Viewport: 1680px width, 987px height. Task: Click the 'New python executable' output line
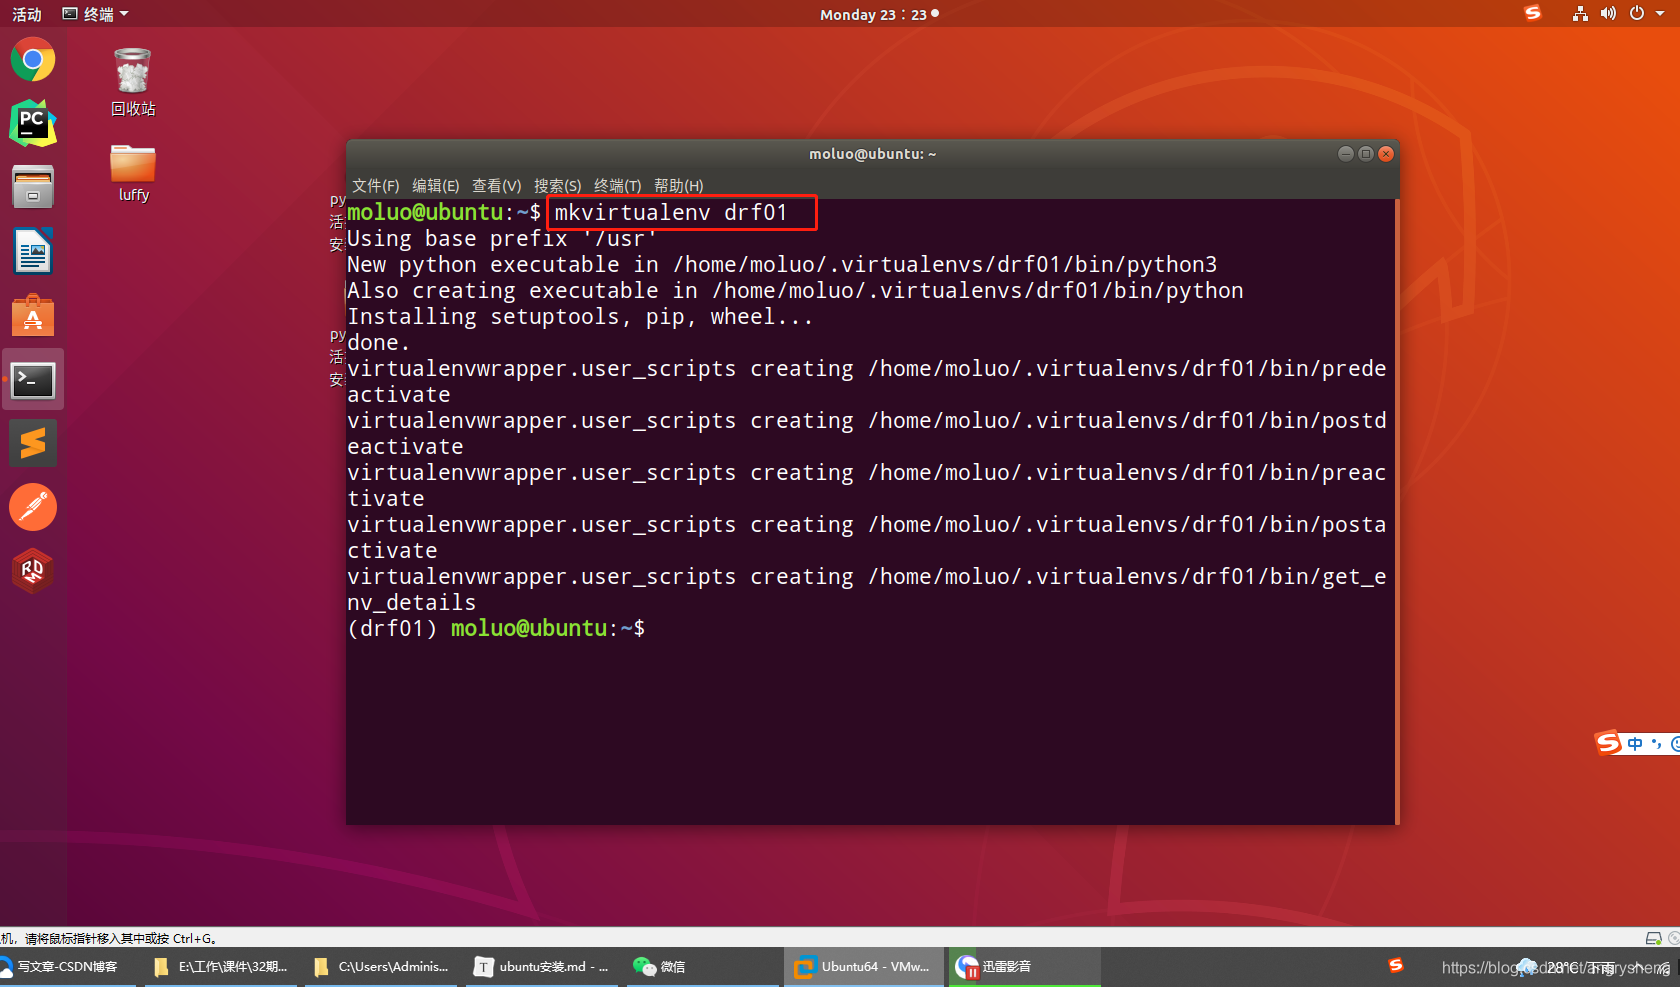click(x=782, y=265)
